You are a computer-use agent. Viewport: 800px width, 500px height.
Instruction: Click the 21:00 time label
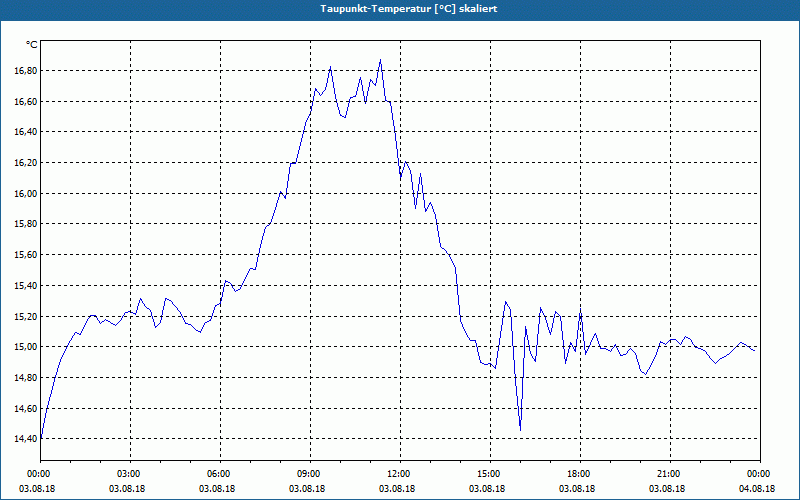pos(670,474)
